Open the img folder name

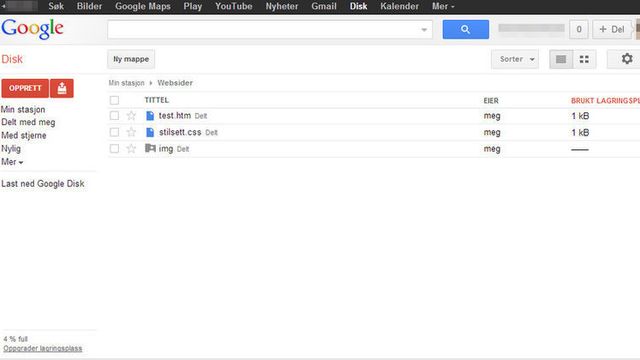tap(166, 149)
